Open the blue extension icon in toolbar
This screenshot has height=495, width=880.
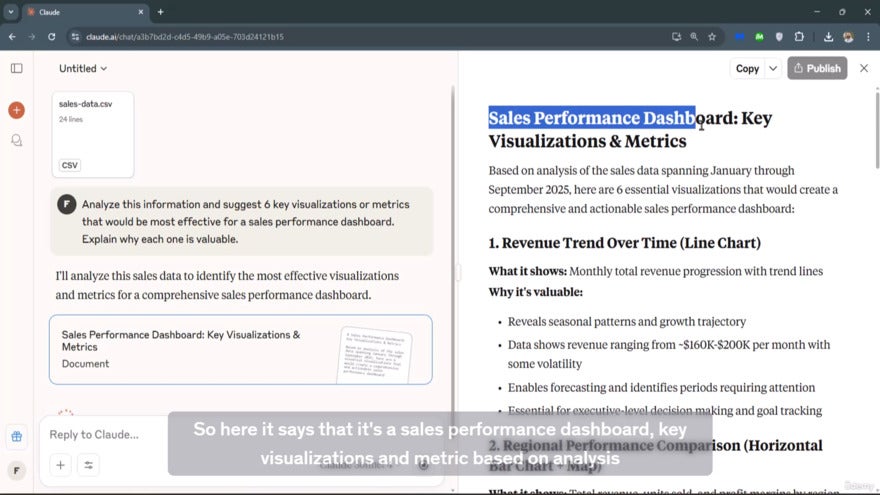point(740,36)
